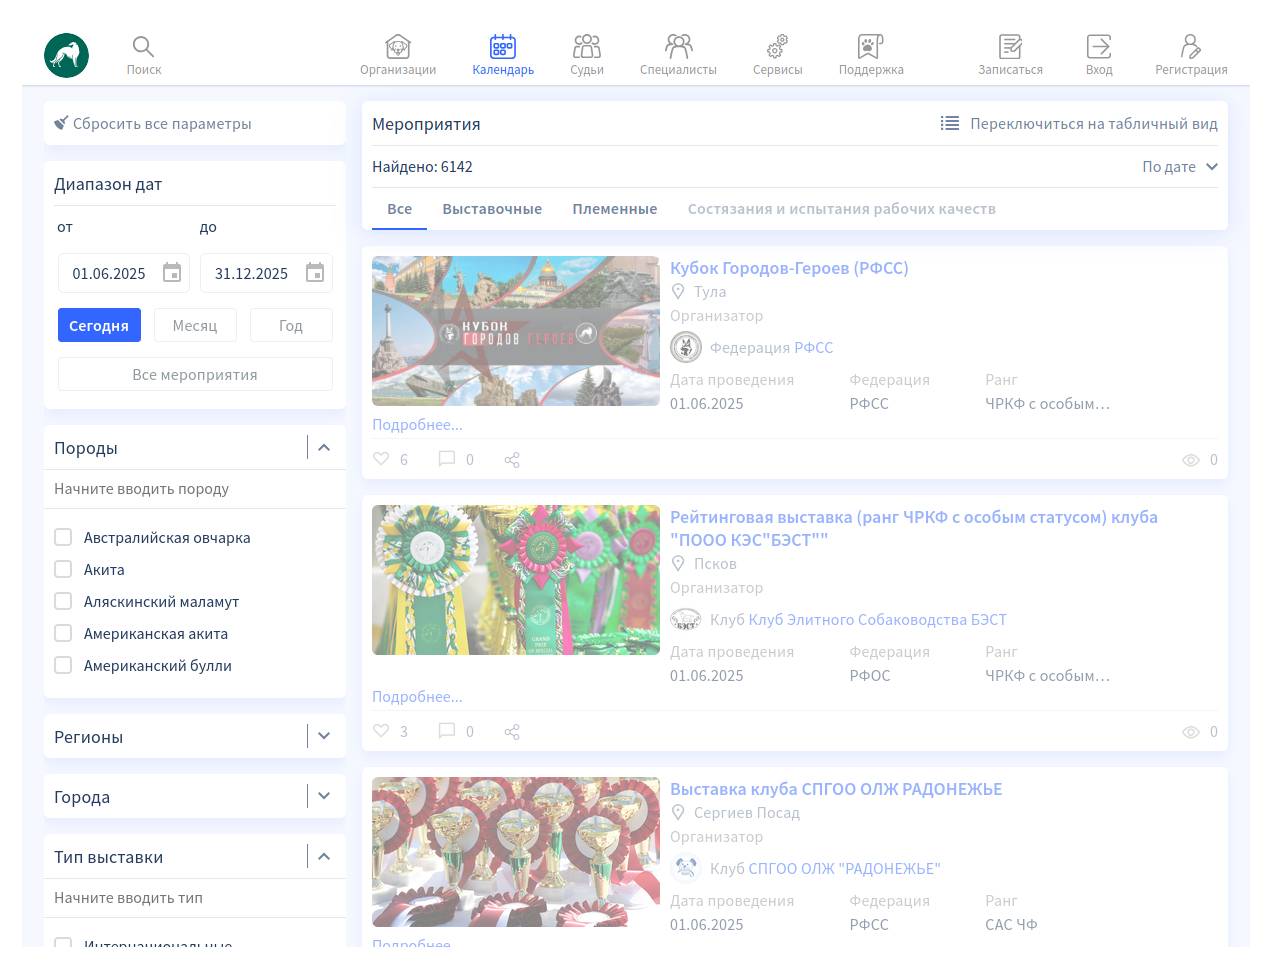1274x972 pixels.
Task: Open Регистрация page
Action: 1191,55
